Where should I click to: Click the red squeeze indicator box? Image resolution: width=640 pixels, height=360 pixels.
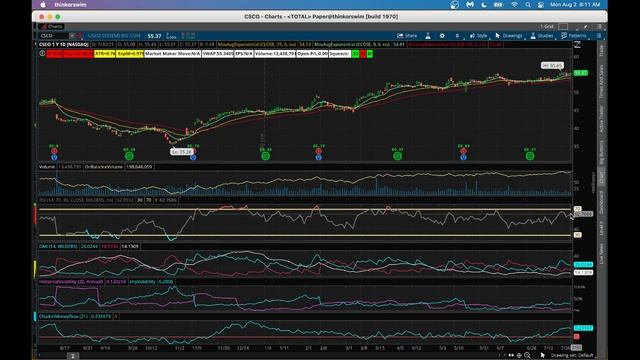[363, 54]
